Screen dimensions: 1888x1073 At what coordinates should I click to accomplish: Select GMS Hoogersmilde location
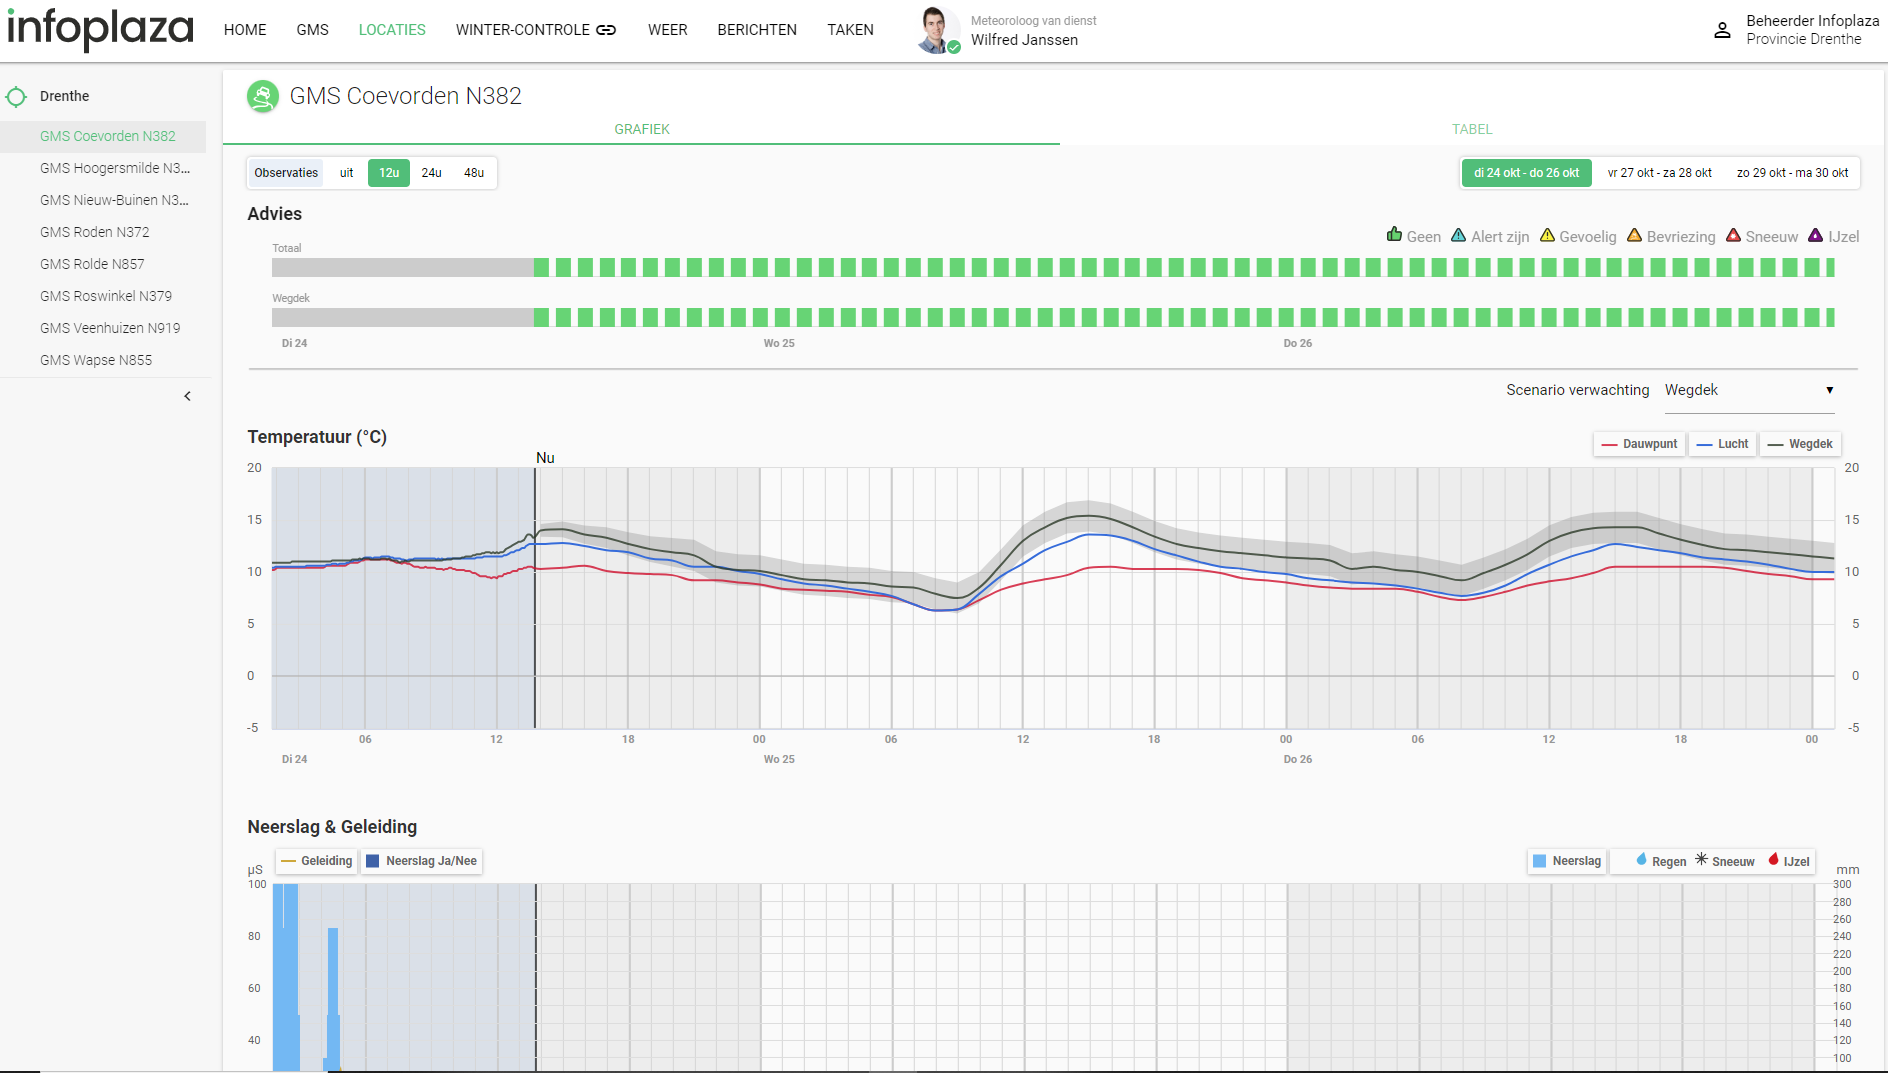point(103,168)
